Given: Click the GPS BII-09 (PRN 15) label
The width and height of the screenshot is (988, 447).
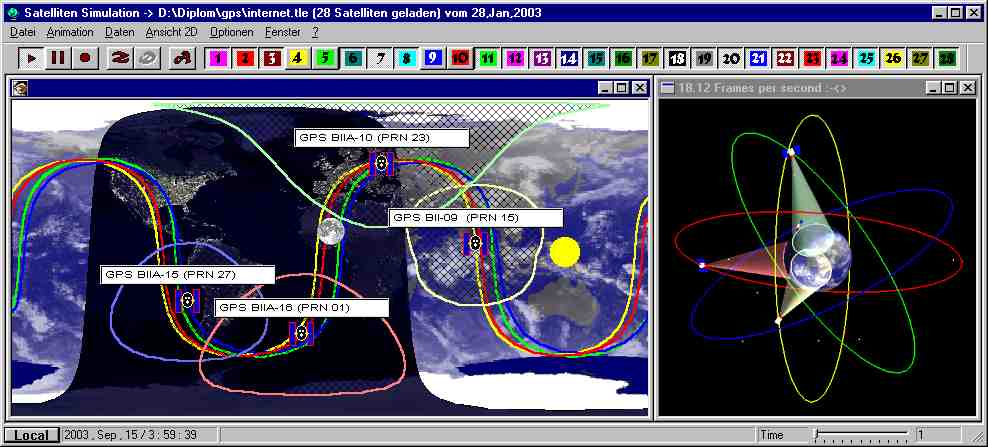Looking at the screenshot, I should pyautogui.click(x=475, y=218).
